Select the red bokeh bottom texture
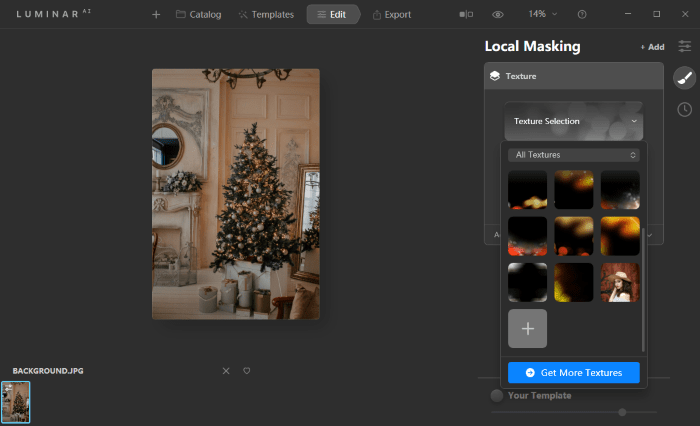700x426 pixels. click(527, 236)
